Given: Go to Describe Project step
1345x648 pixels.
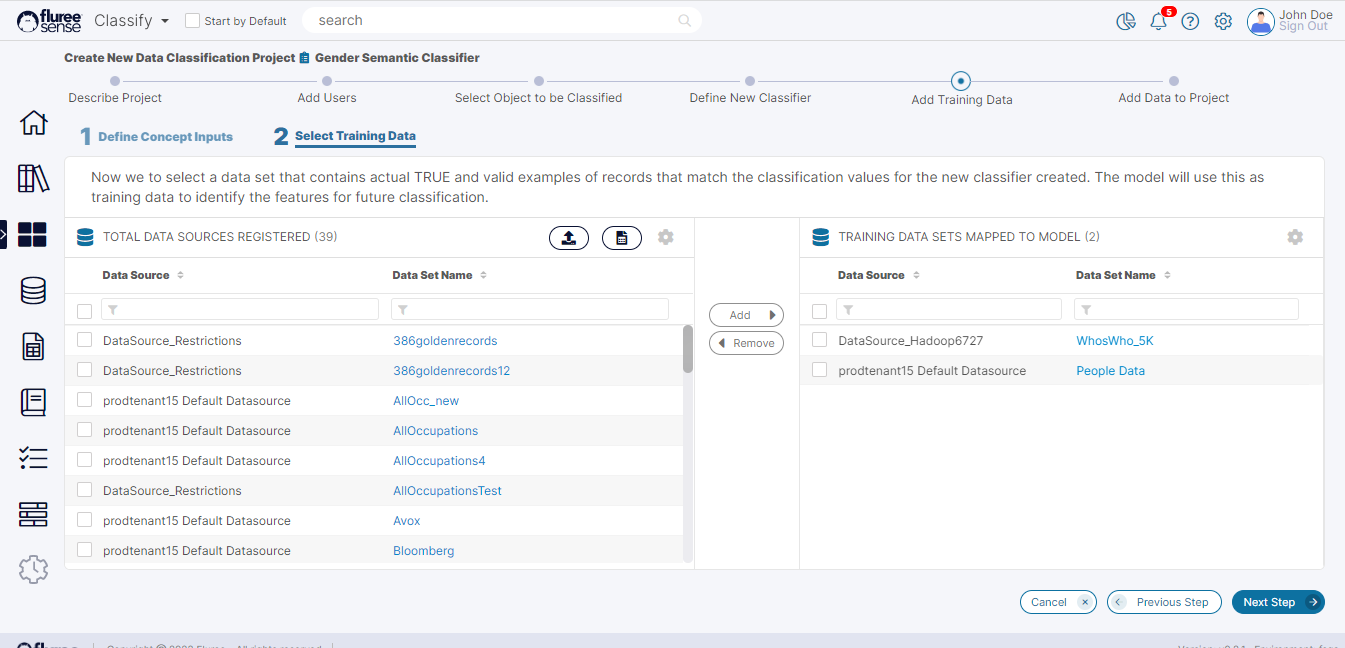Looking at the screenshot, I should click(x=115, y=97).
